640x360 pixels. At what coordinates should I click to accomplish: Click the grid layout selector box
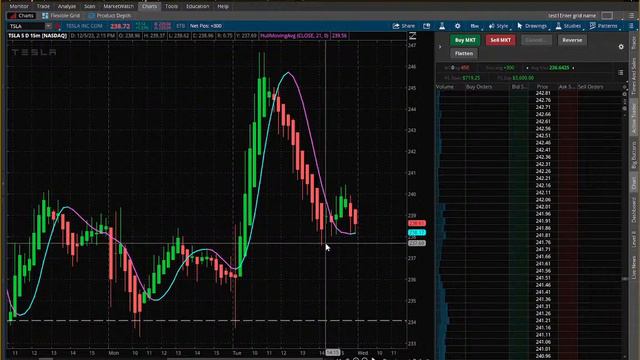607,16
